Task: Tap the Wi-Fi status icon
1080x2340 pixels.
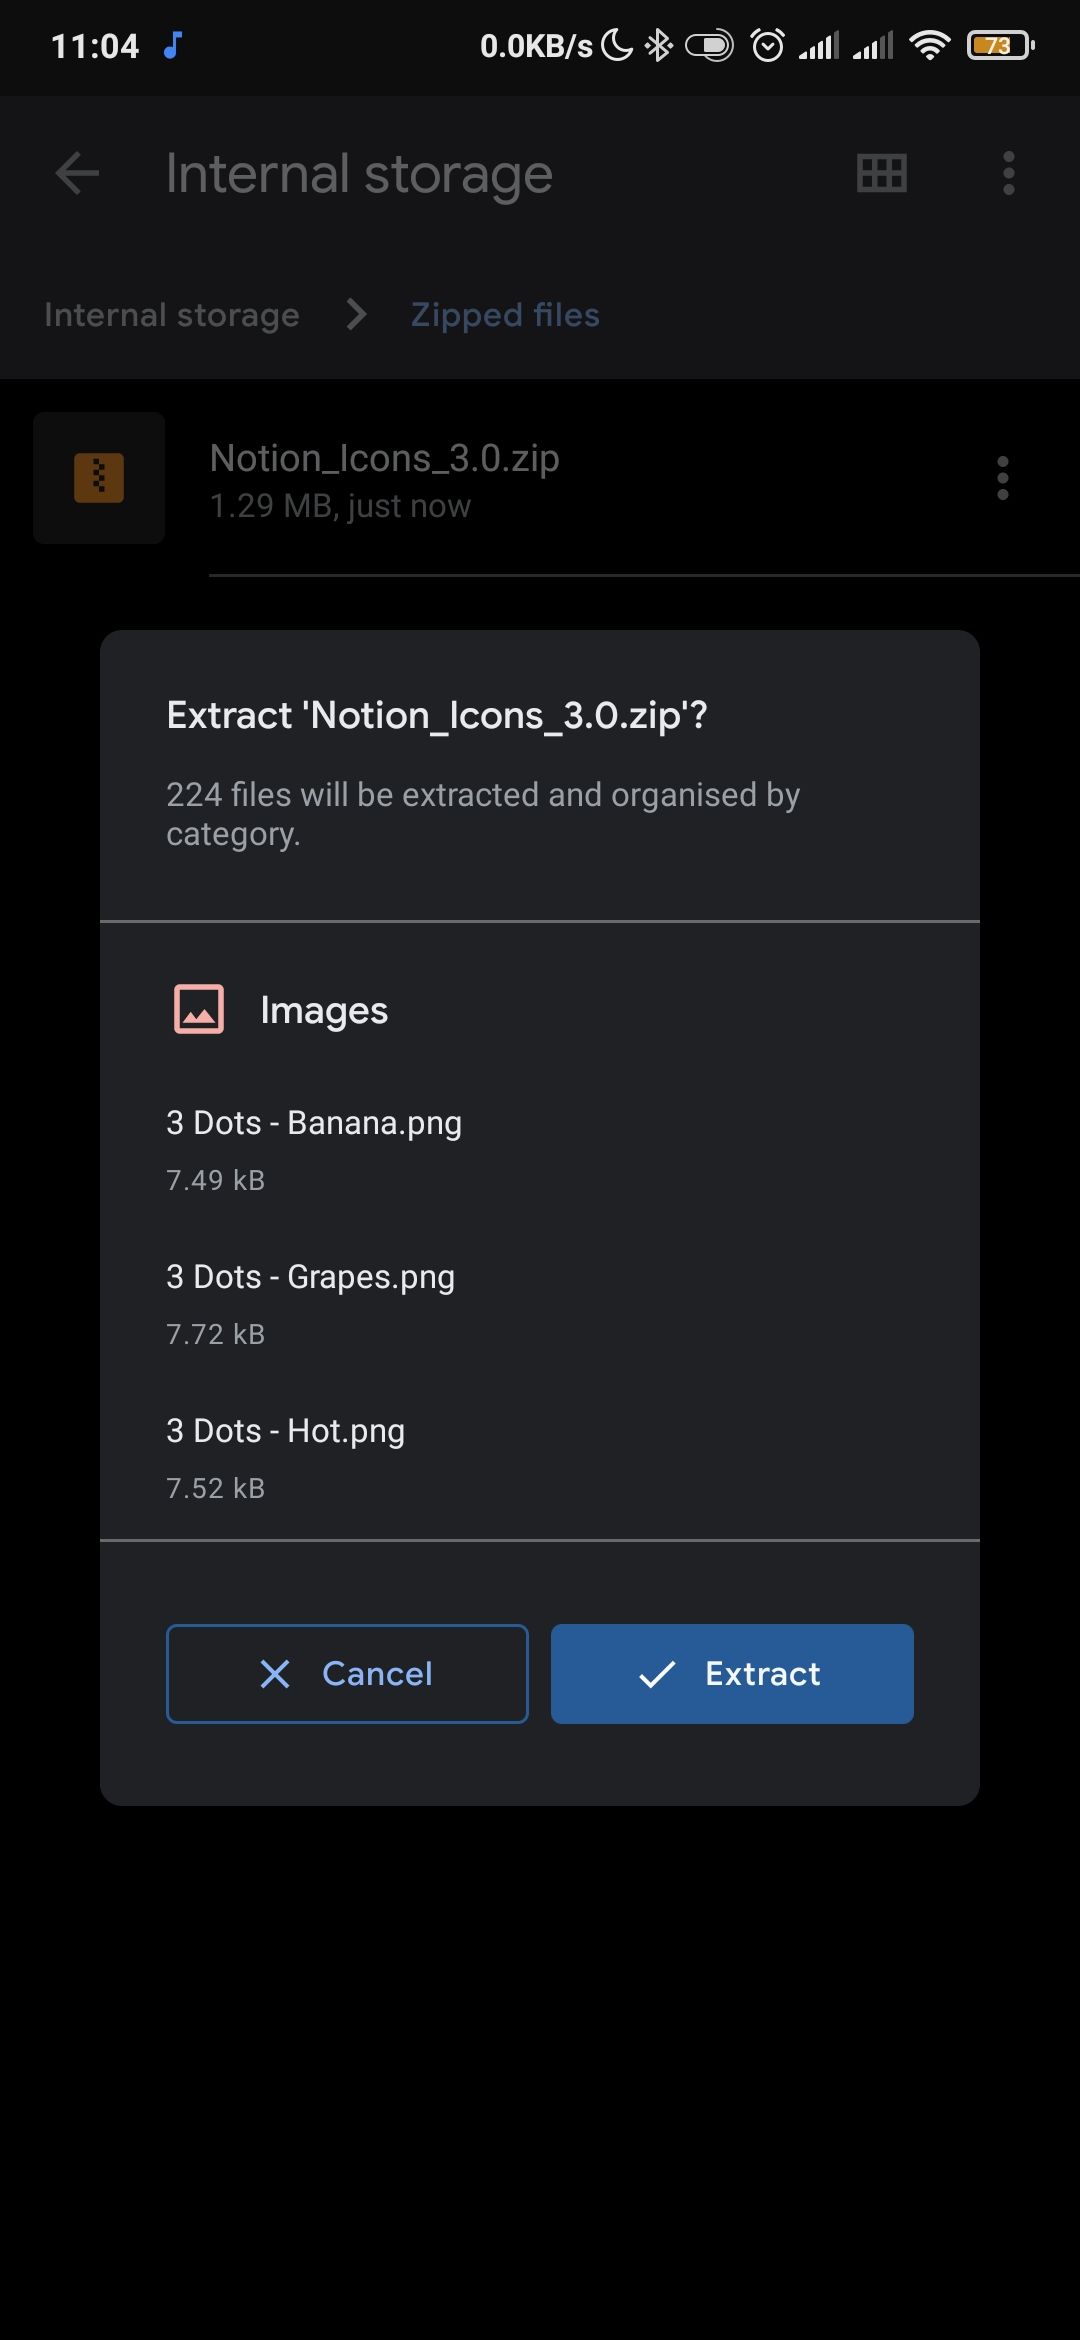Action: click(929, 45)
